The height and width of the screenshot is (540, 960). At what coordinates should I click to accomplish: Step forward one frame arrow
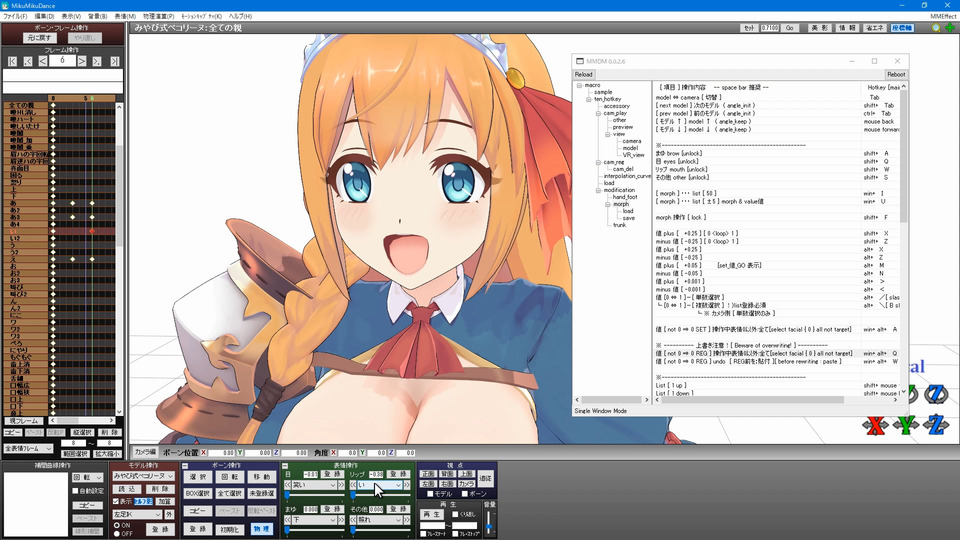point(81,61)
